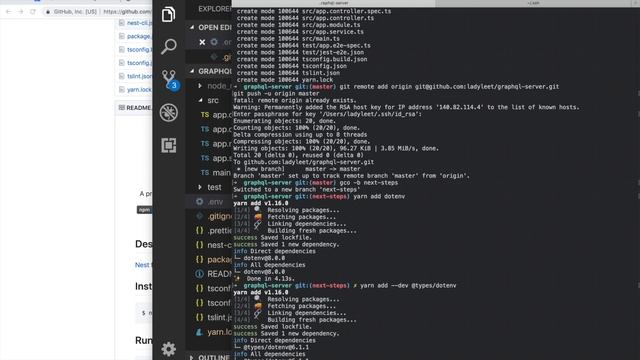This screenshot has width=640, height=360.
Task: Click the 'git push -u origin master' line
Action: click(276, 93)
